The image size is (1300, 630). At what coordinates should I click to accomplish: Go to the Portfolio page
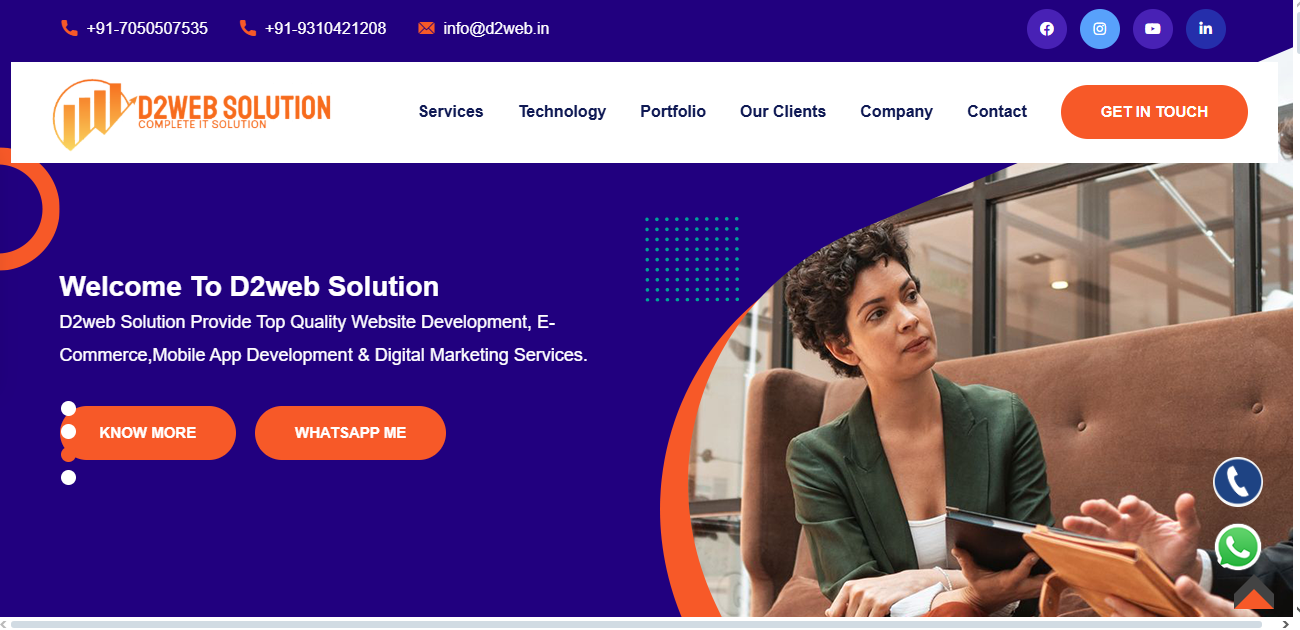tap(673, 112)
